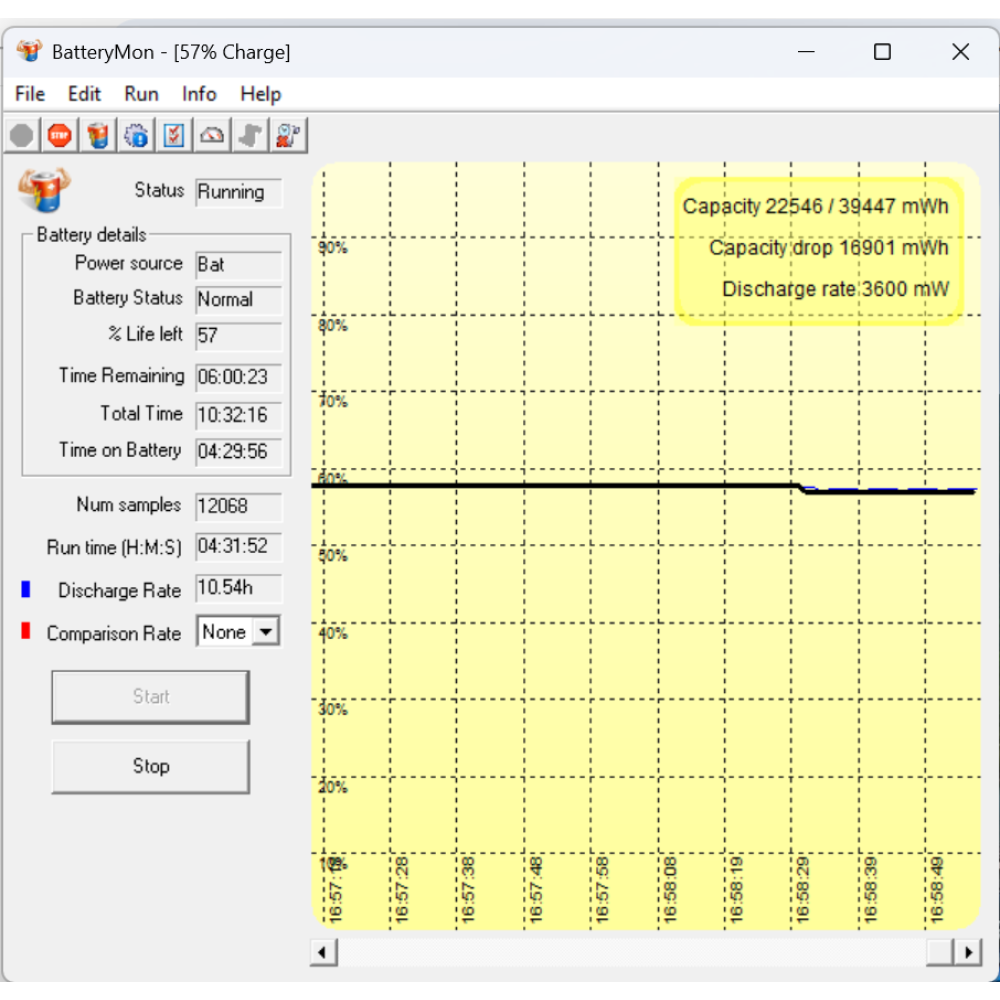Click the % Life left field showing 57

tap(239, 336)
